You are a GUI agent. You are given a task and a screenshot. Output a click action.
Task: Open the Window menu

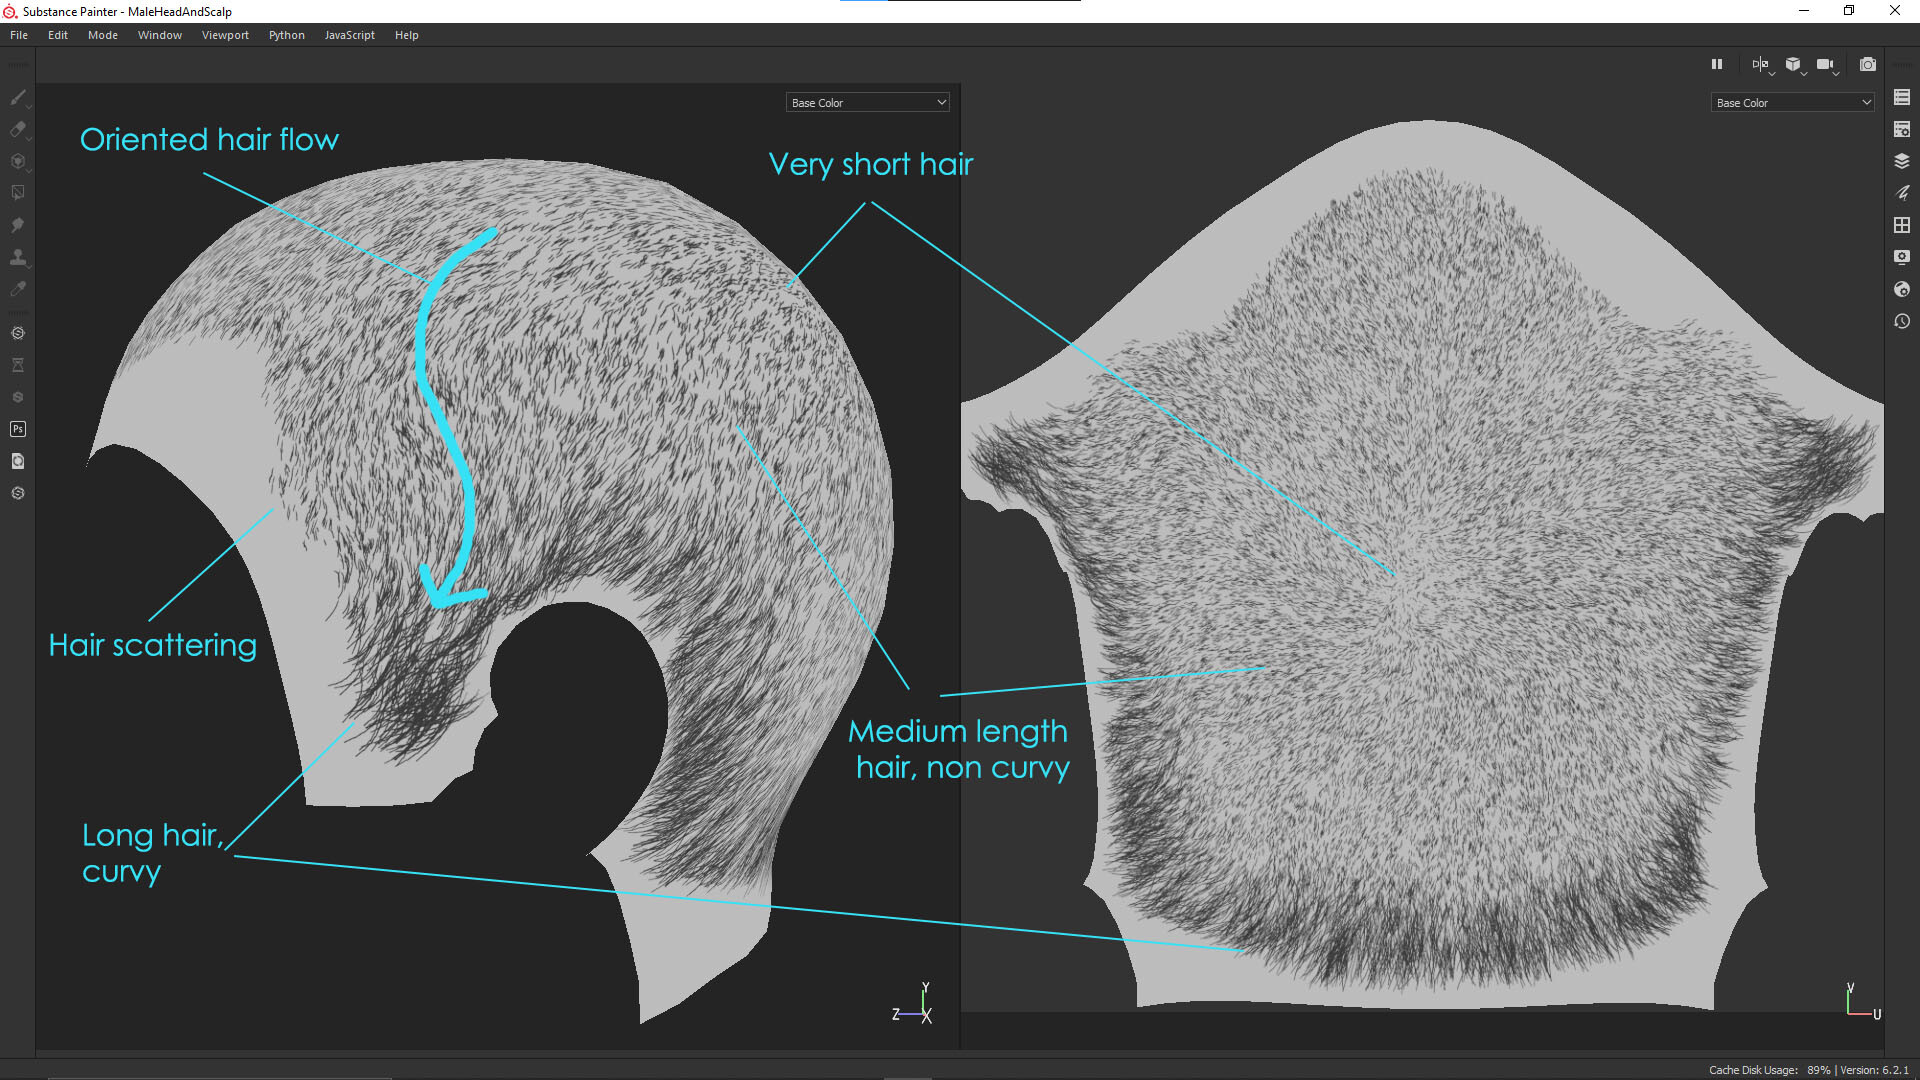(160, 35)
